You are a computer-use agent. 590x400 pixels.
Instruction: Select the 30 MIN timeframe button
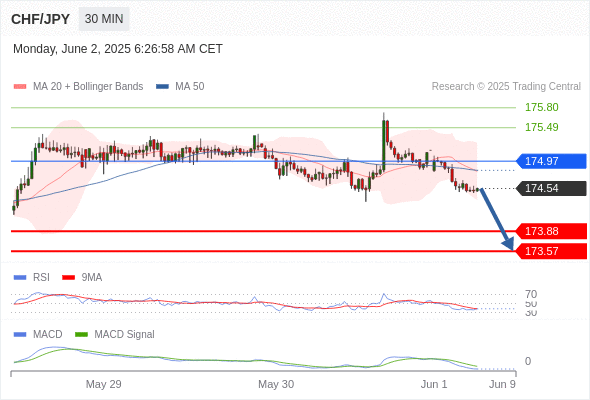pos(104,19)
